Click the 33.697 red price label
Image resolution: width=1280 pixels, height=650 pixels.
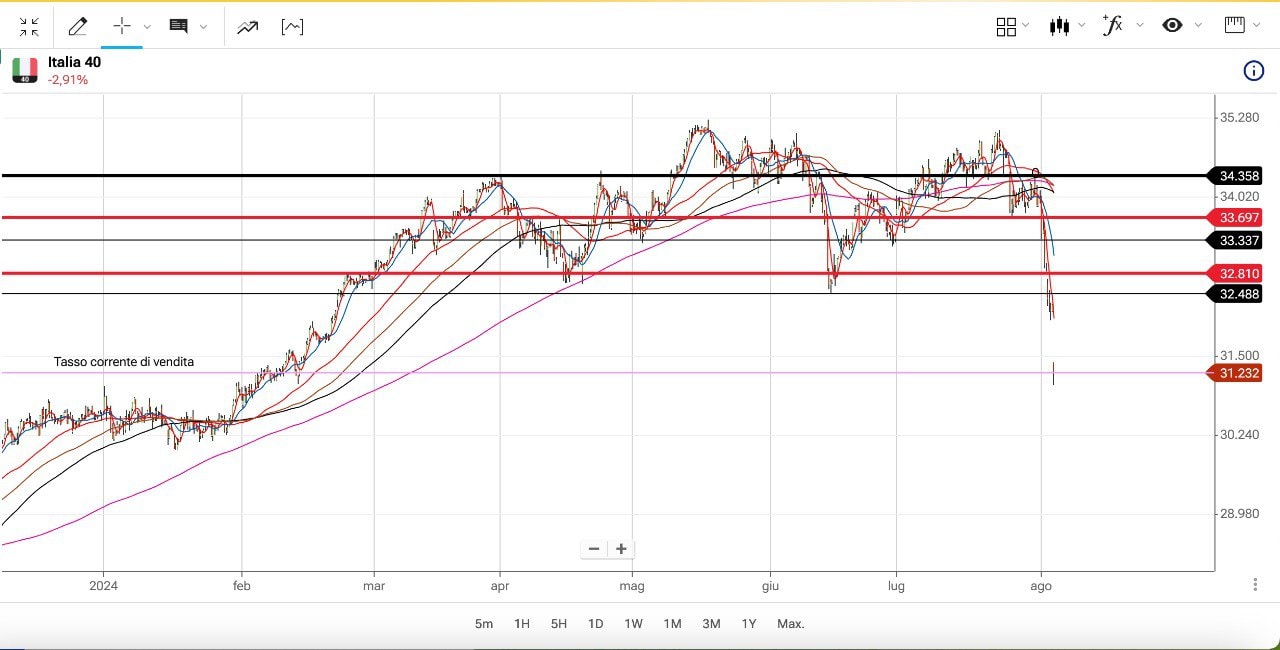pyautogui.click(x=1236, y=218)
